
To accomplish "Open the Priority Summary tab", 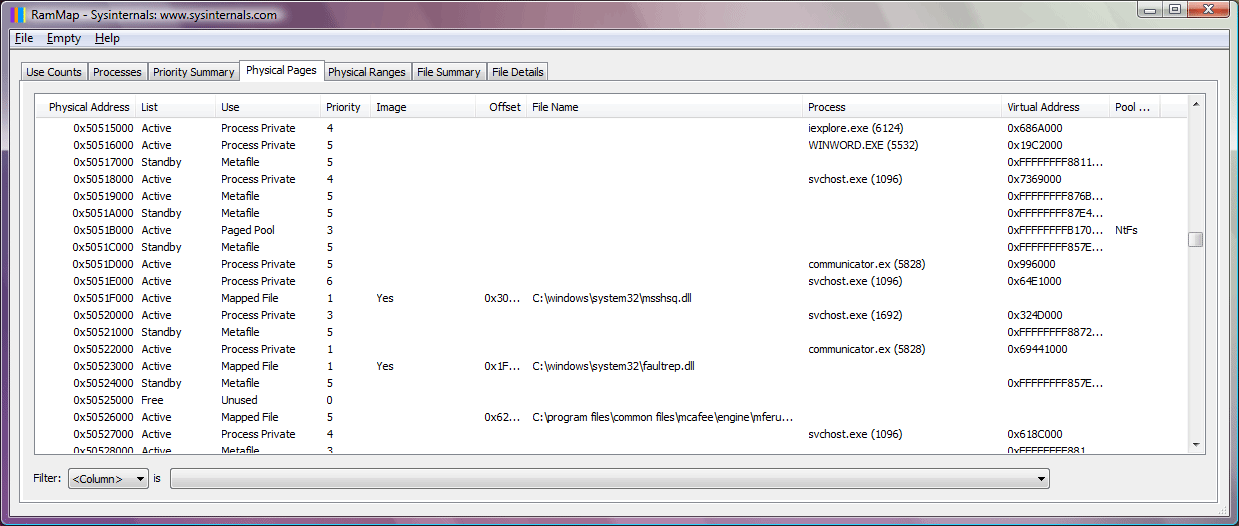I will 193,72.
